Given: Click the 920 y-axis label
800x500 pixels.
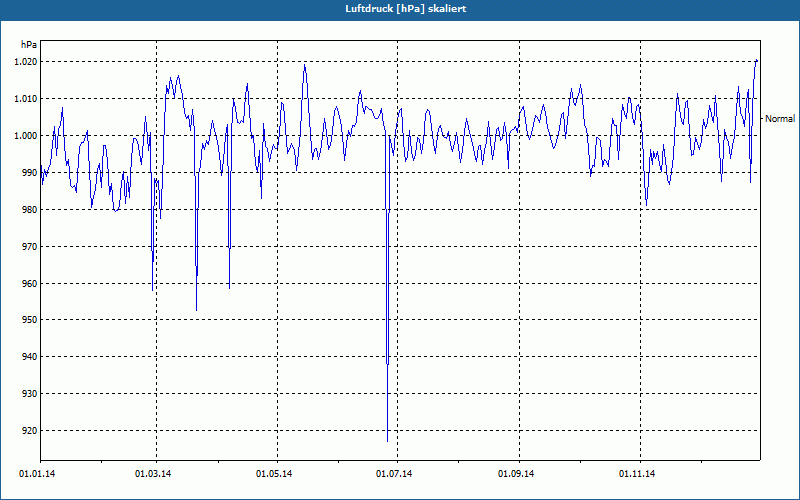Looking at the screenshot, I should [30, 431].
